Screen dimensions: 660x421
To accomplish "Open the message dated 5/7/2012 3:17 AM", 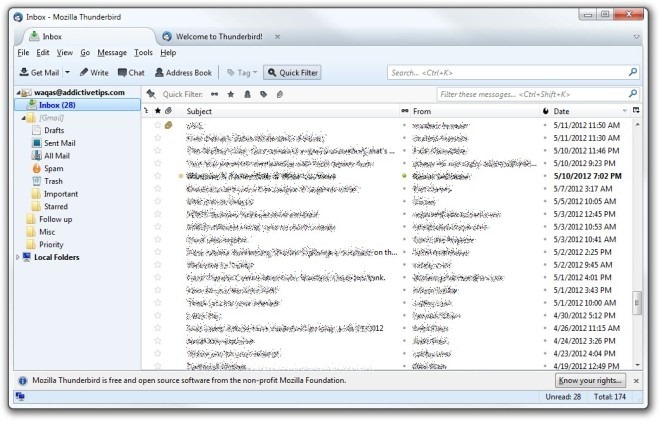I will (x=386, y=189).
